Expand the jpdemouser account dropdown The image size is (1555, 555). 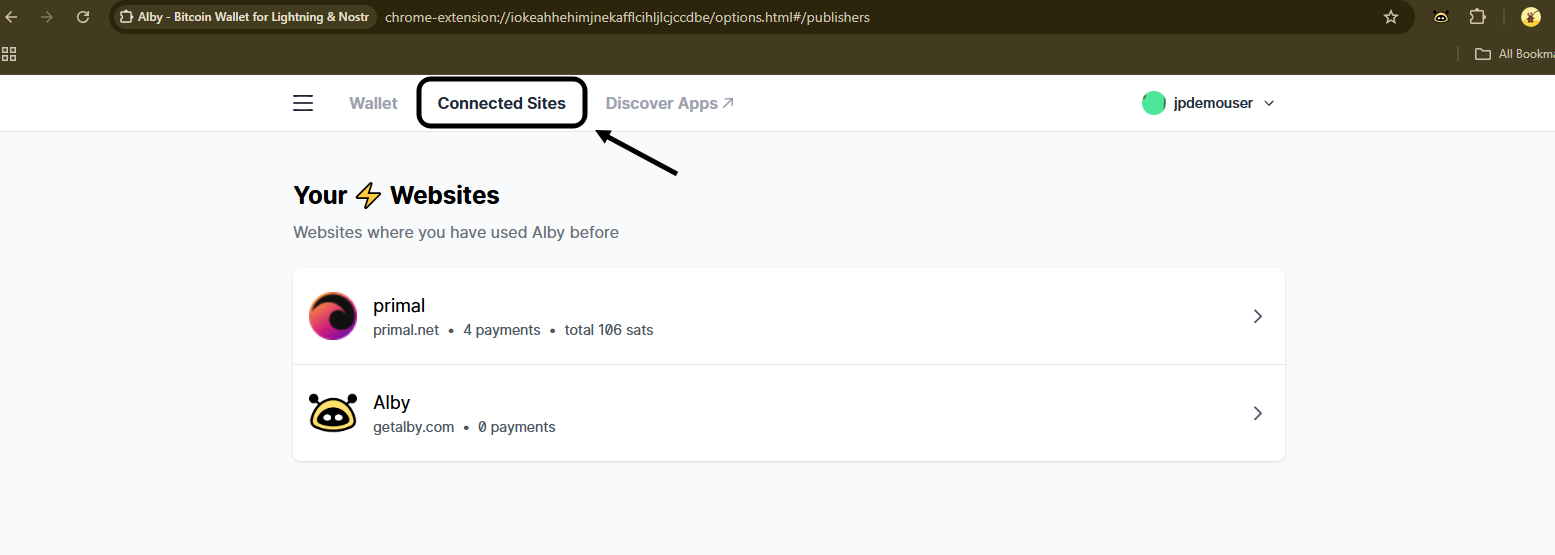click(1269, 103)
